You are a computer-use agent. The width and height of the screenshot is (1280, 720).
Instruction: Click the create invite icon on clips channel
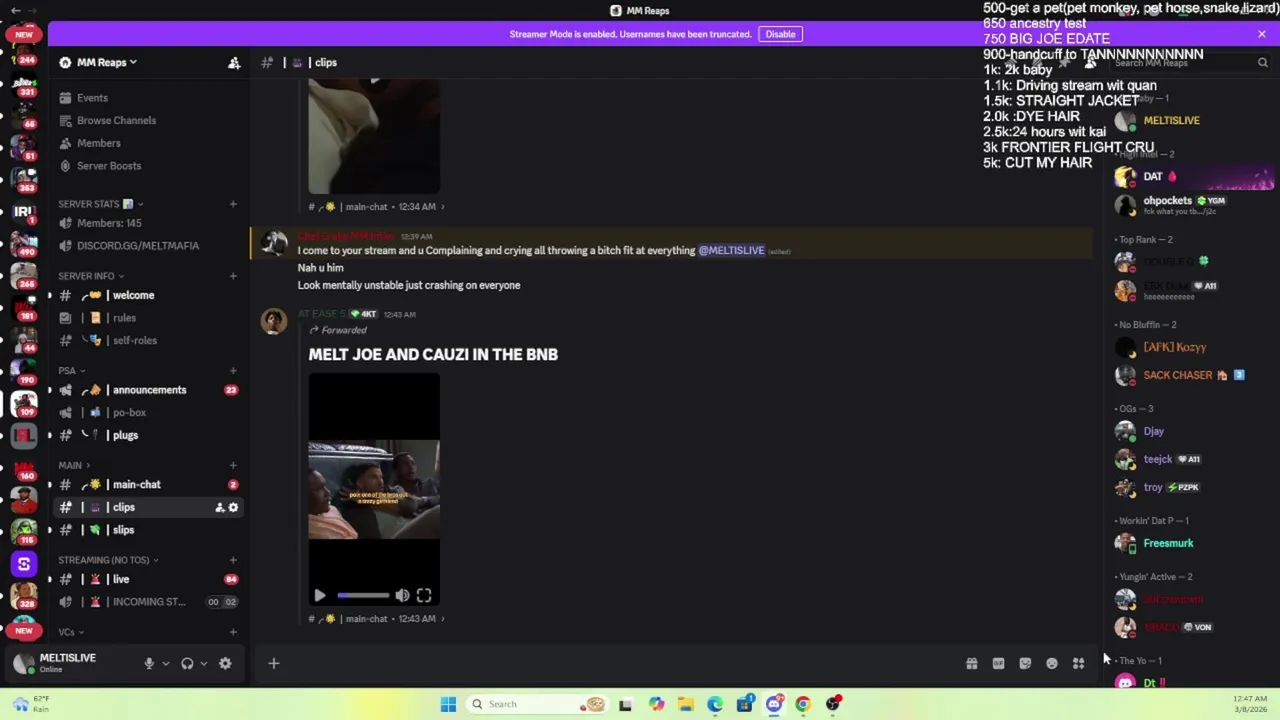(220, 507)
